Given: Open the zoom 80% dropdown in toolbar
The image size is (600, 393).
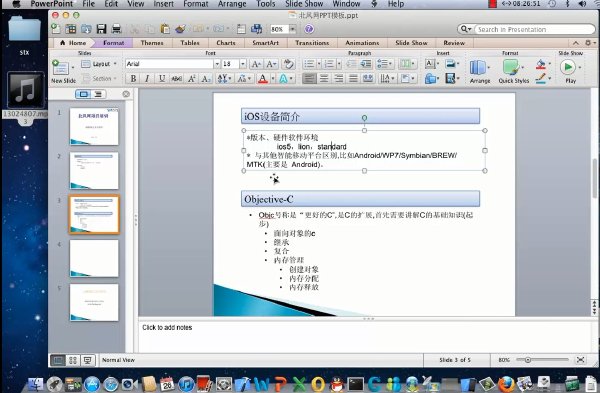Looking at the screenshot, I should tap(293, 29).
